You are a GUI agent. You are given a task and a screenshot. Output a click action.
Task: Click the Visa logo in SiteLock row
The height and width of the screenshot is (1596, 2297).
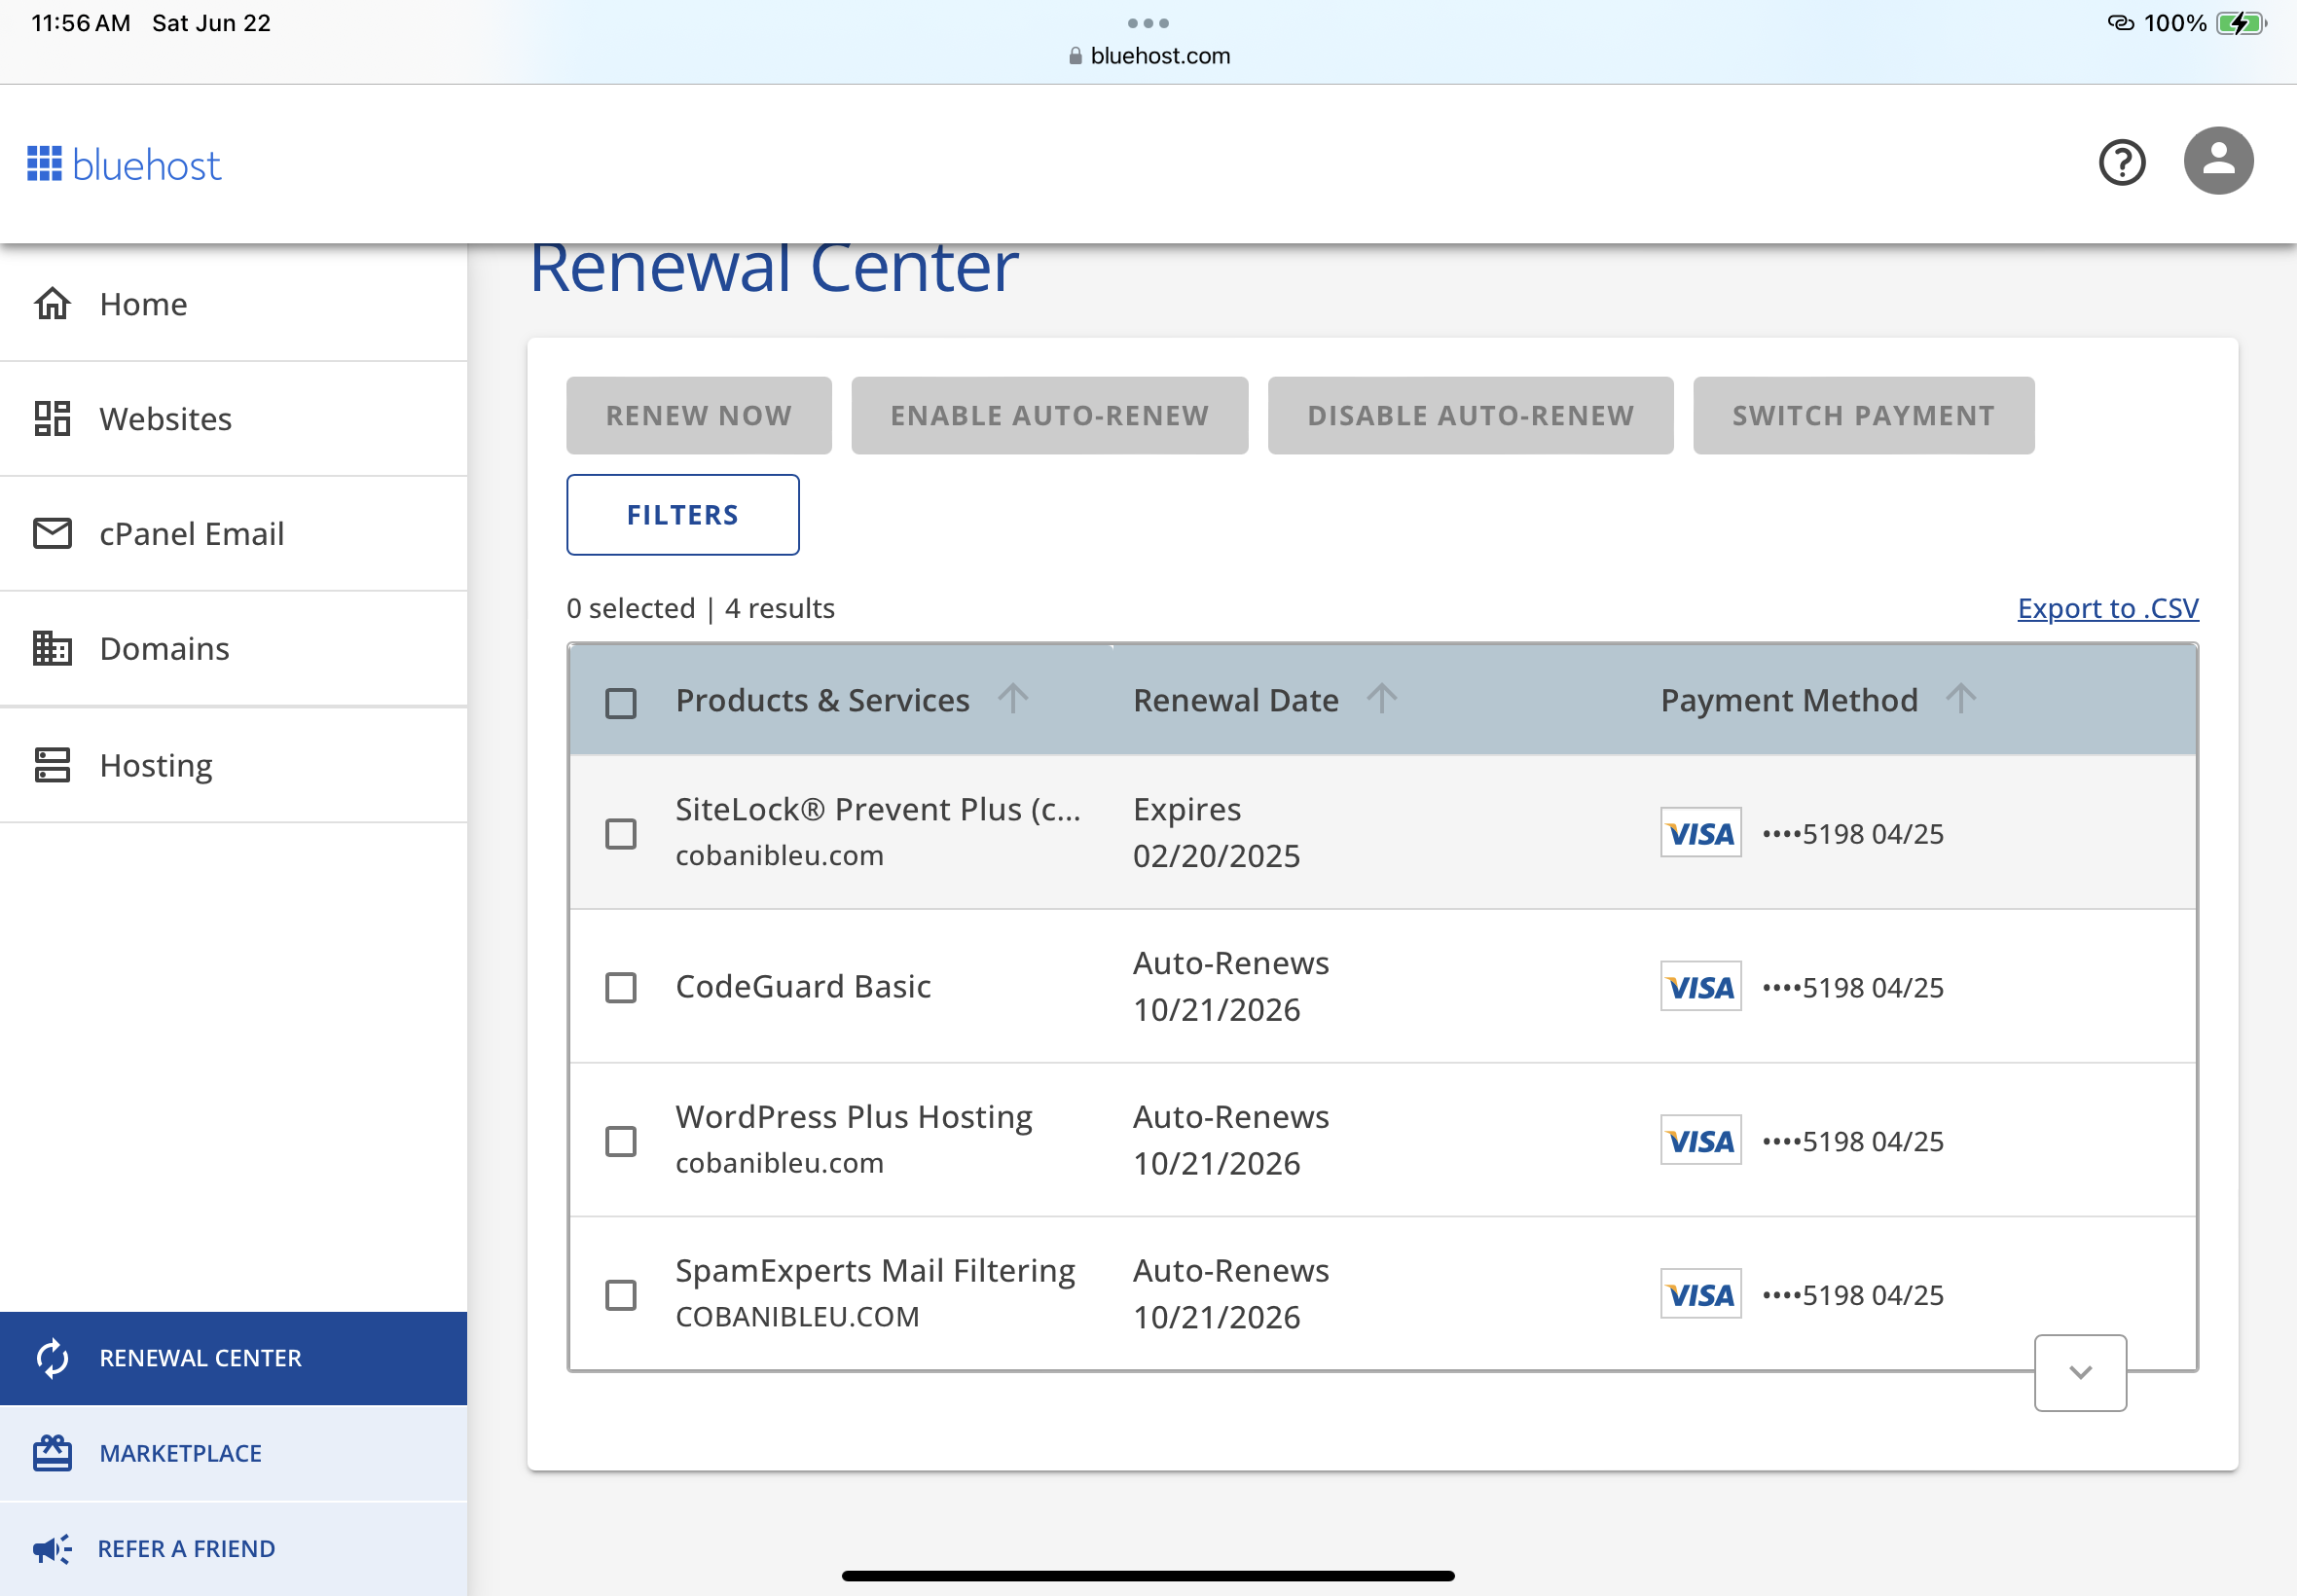tap(1700, 833)
